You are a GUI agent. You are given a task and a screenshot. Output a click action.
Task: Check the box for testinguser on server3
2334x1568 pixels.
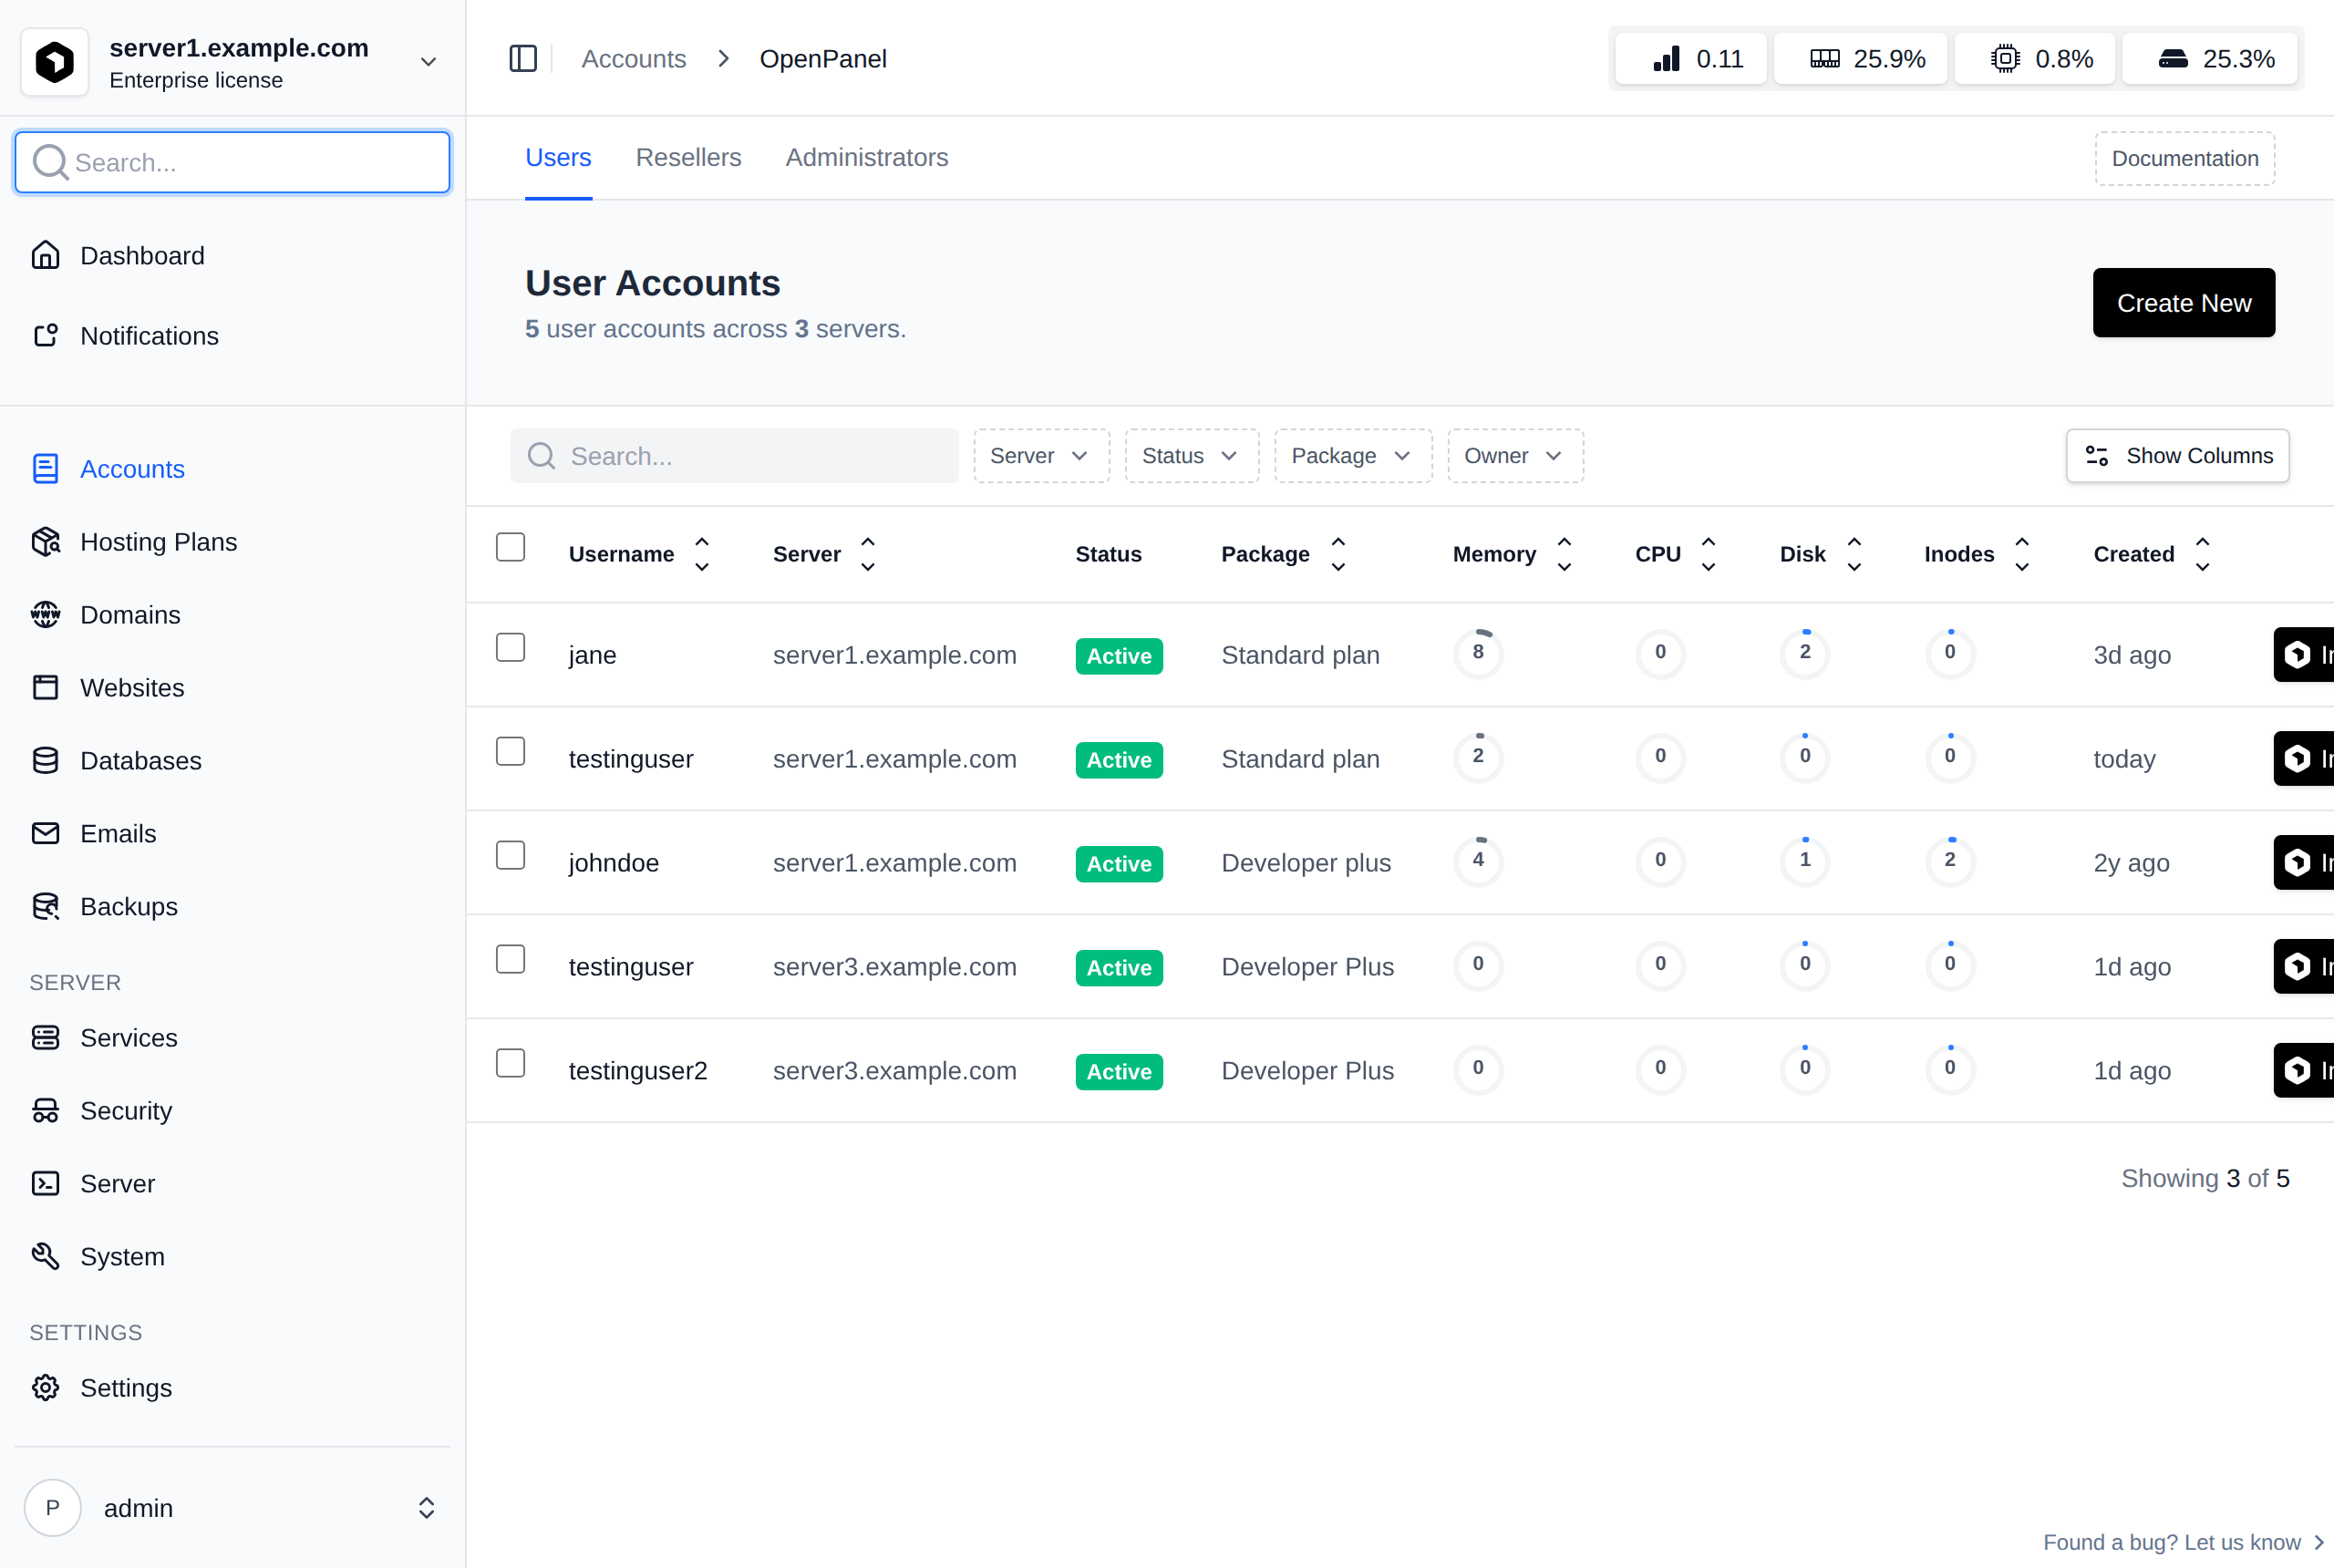tap(511, 959)
